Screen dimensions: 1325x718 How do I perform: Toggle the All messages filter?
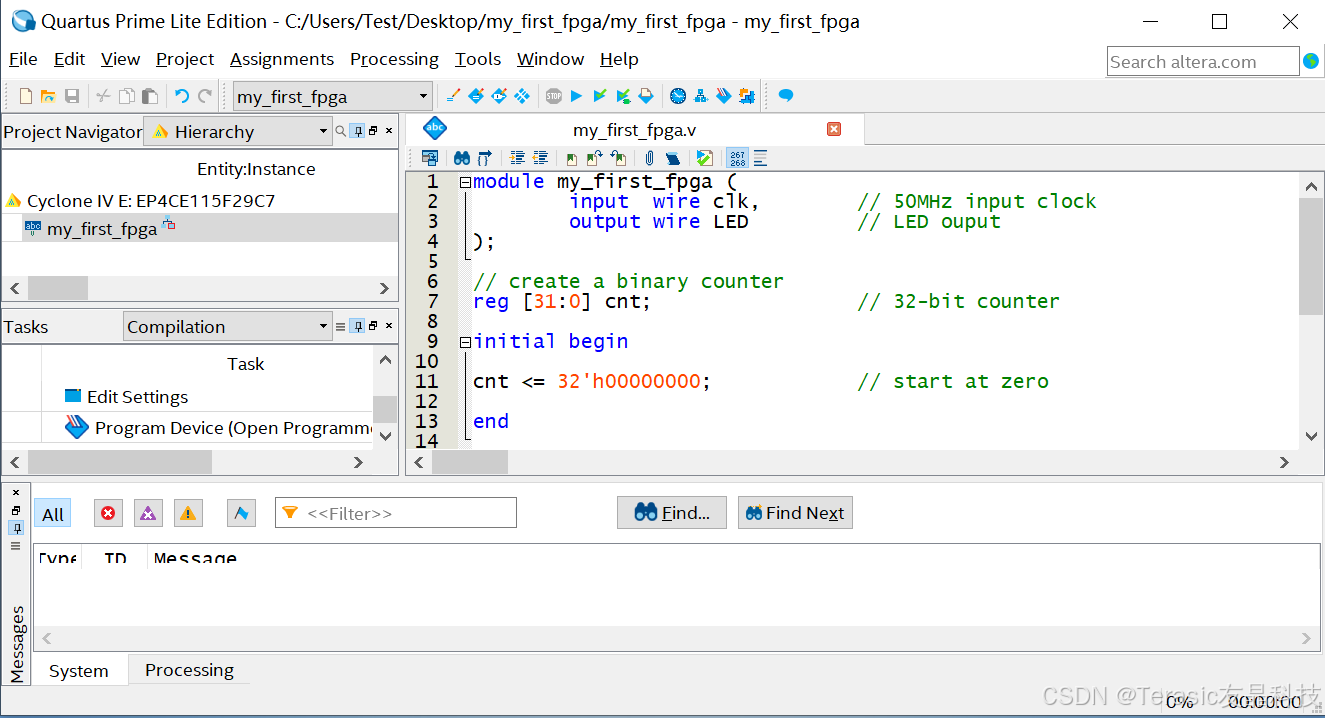(53, 514)
